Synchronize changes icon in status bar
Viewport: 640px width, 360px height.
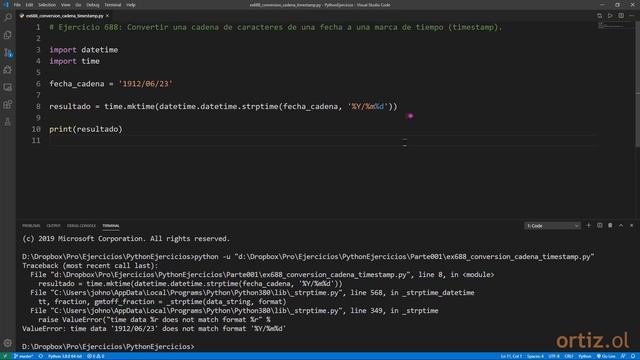click(40, 356)
